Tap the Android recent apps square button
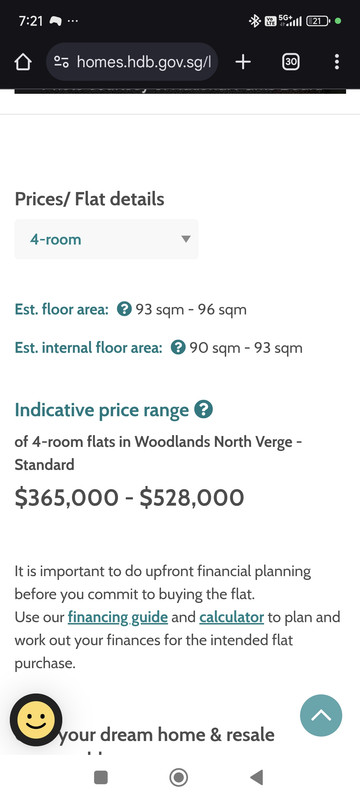Viewport: 360px width, 800px height. pos(101,778)
